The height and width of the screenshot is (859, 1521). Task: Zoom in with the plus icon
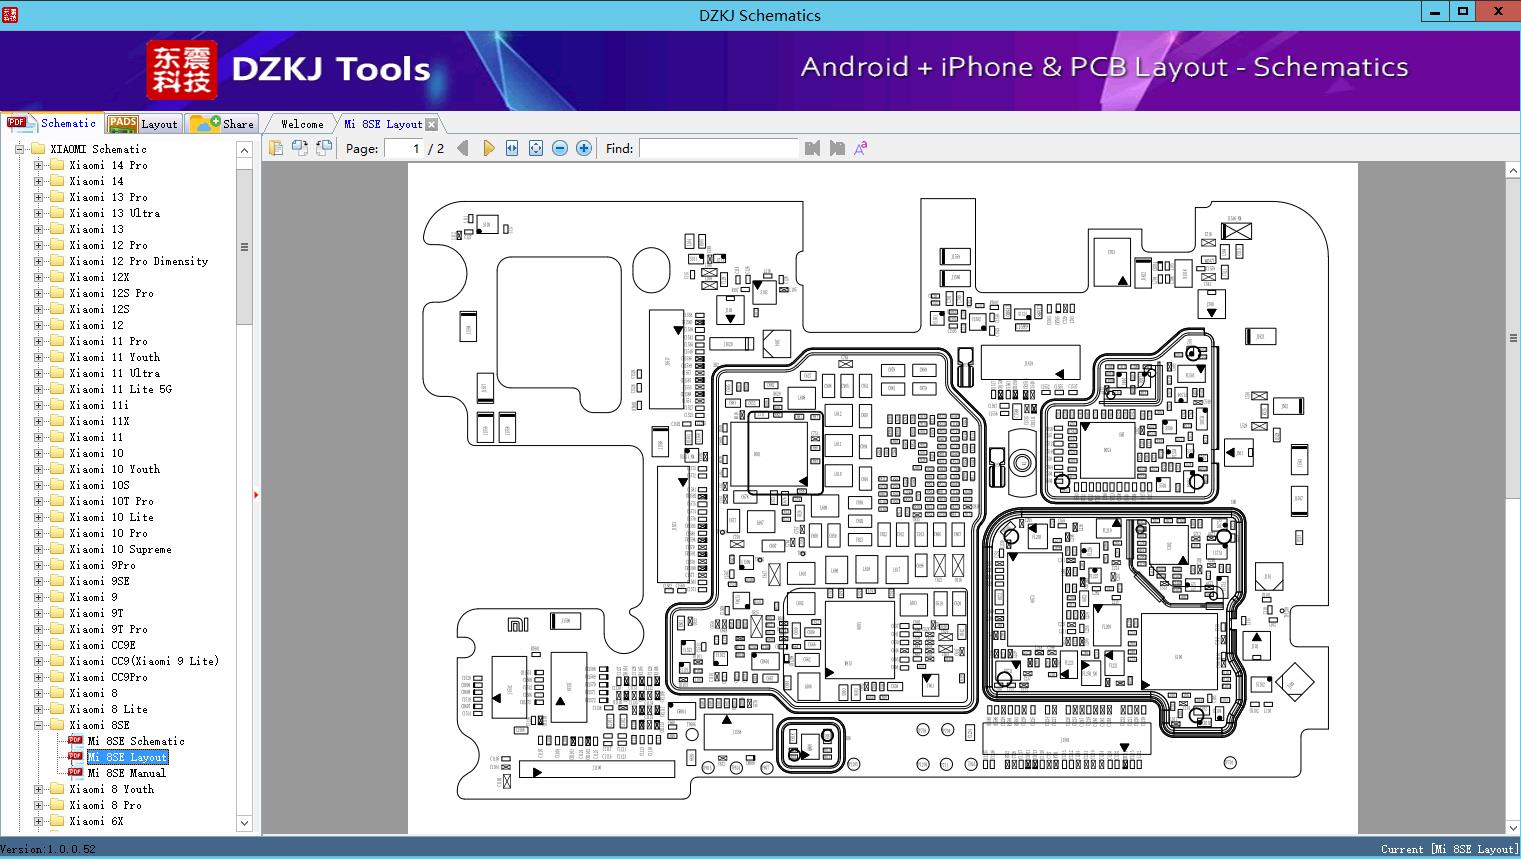click(x=584, y=148)
